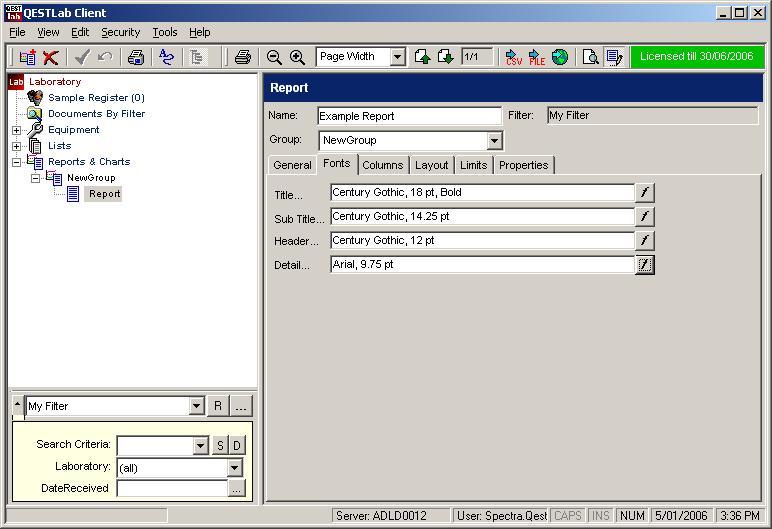Click the red X delete toolbar icon
Viewport: 772px width, 529px height.
point(51,58)
